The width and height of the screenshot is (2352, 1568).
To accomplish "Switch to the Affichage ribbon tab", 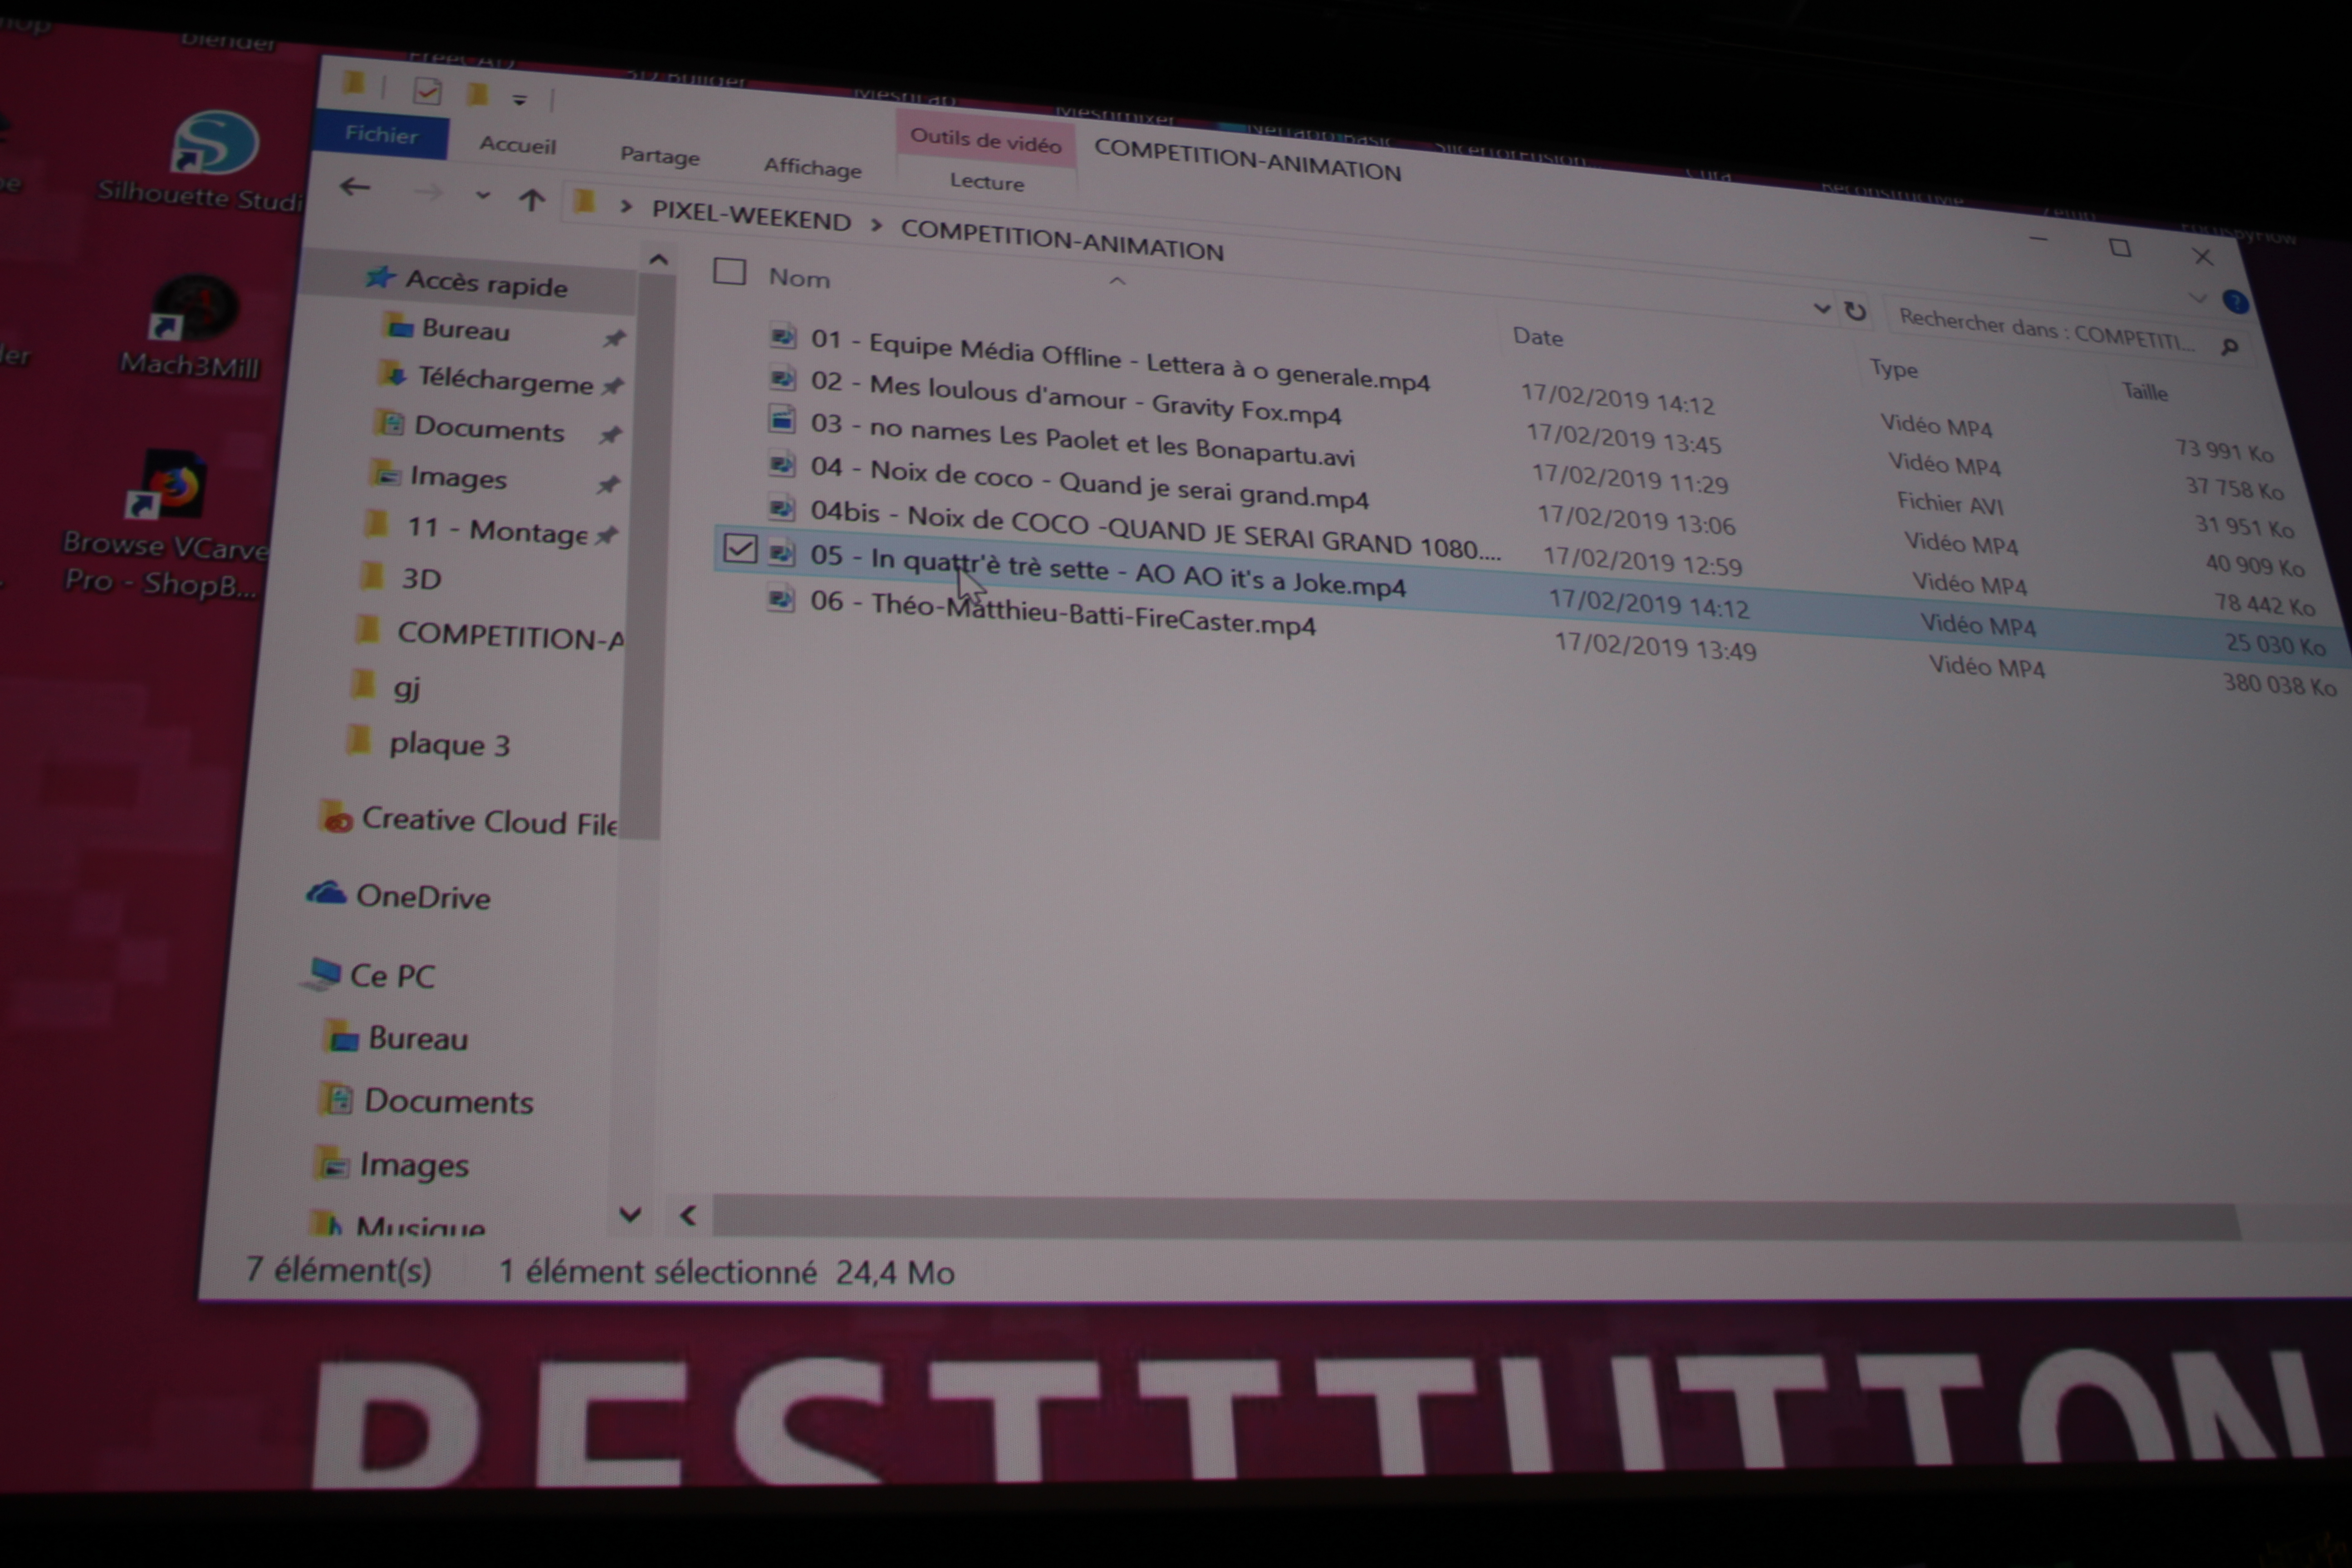I will 812,168.
